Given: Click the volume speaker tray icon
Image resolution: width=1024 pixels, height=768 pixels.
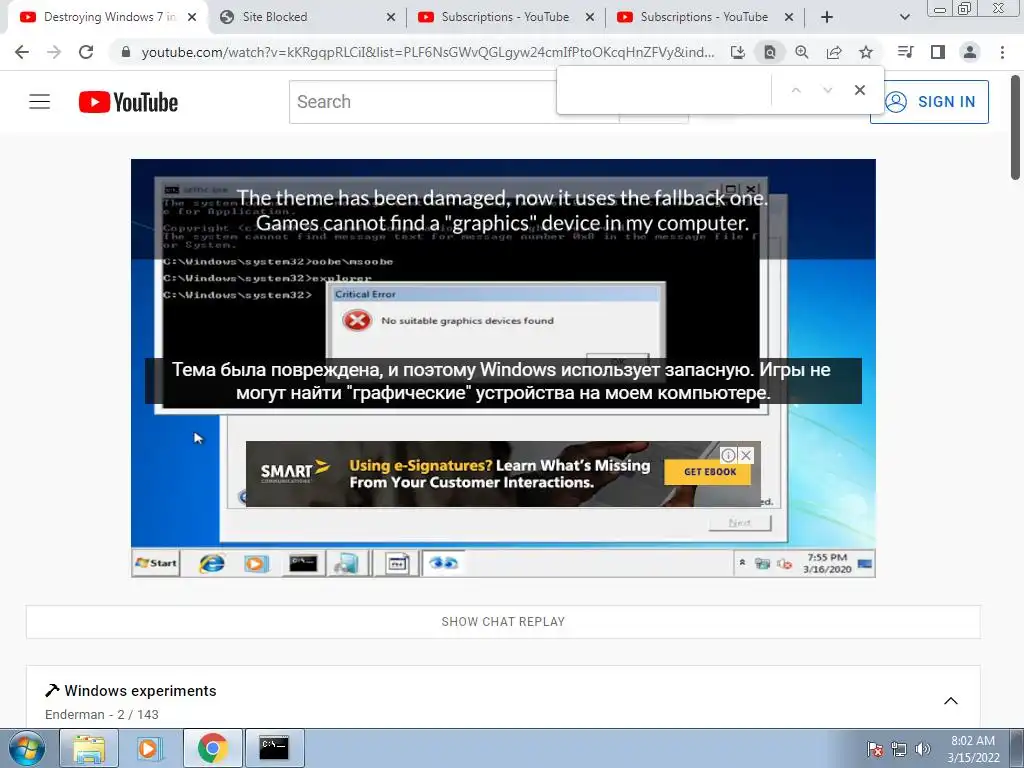Looking at the screenshot, I should click(x=923, y=749).
